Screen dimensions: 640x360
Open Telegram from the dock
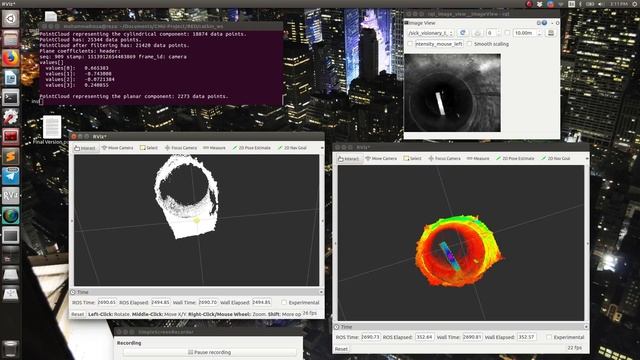click(11, 176)
